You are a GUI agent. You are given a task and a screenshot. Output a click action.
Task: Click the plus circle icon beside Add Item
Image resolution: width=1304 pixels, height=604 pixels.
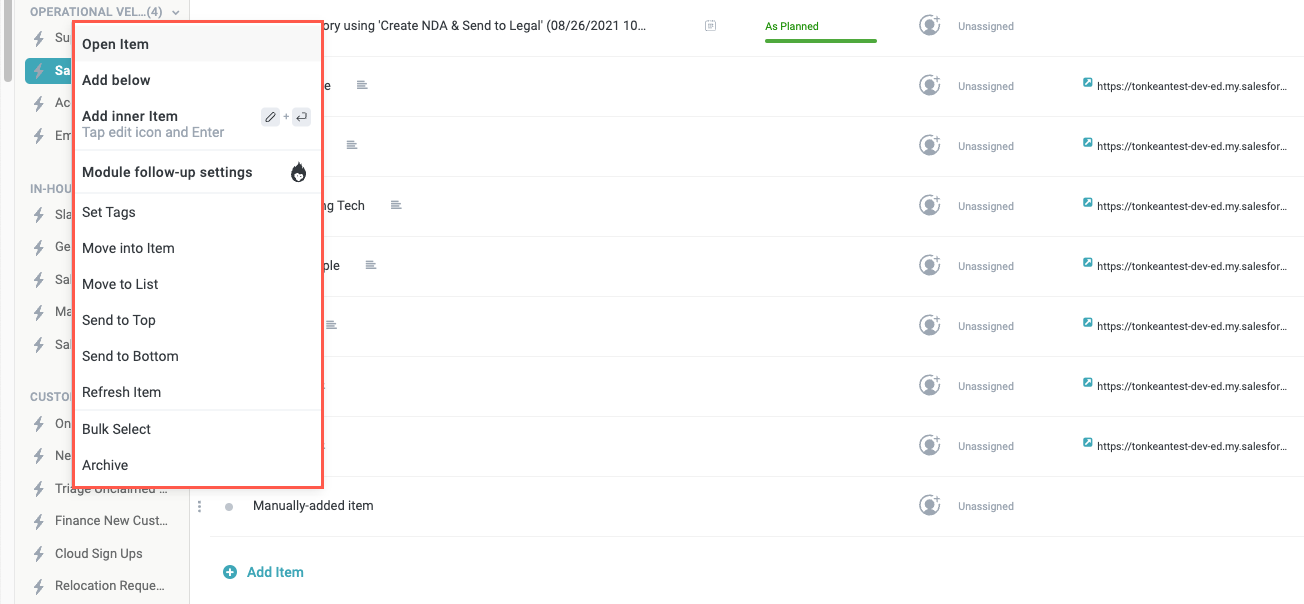coord(230,572)
